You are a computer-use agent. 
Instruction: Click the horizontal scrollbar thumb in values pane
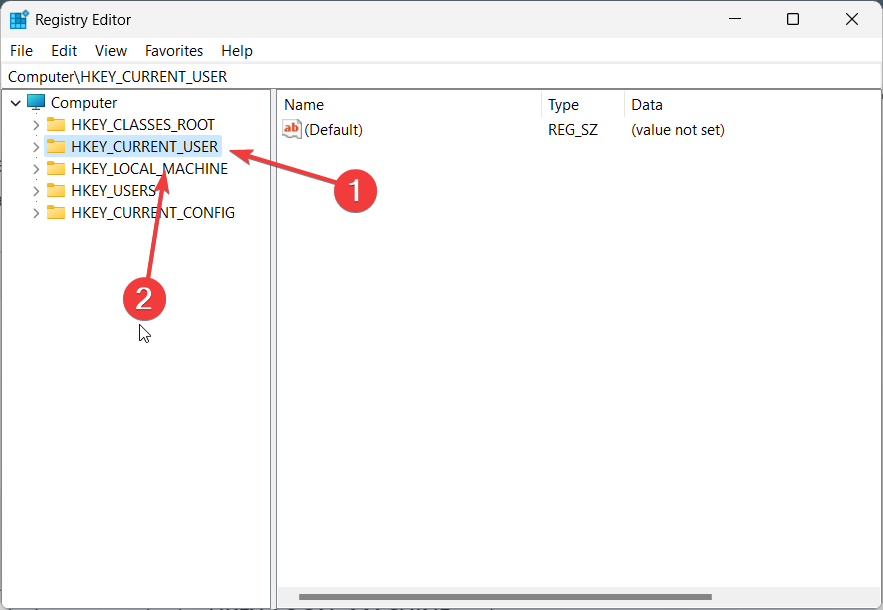coord(505,597)
